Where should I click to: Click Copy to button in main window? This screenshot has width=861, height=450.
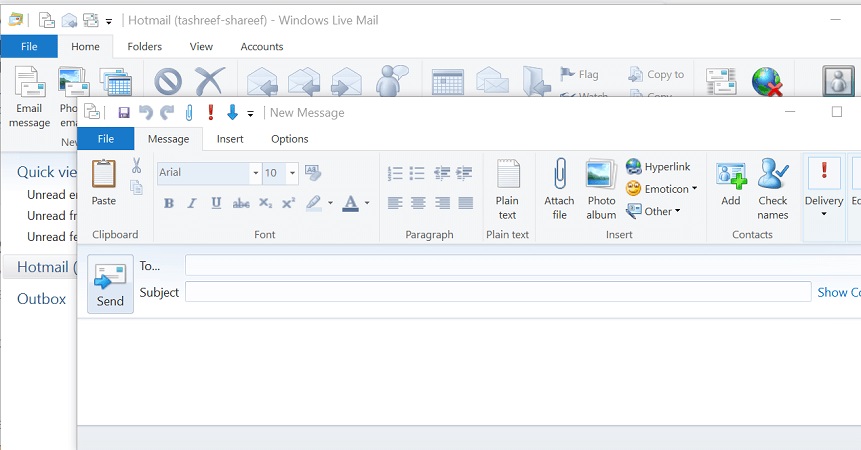657,74
